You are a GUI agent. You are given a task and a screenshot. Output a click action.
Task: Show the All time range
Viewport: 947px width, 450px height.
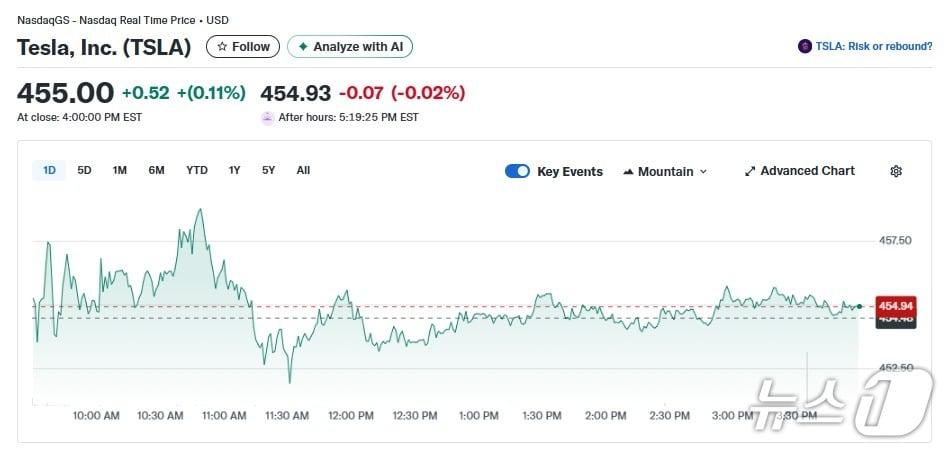click(x=303, y=170)
